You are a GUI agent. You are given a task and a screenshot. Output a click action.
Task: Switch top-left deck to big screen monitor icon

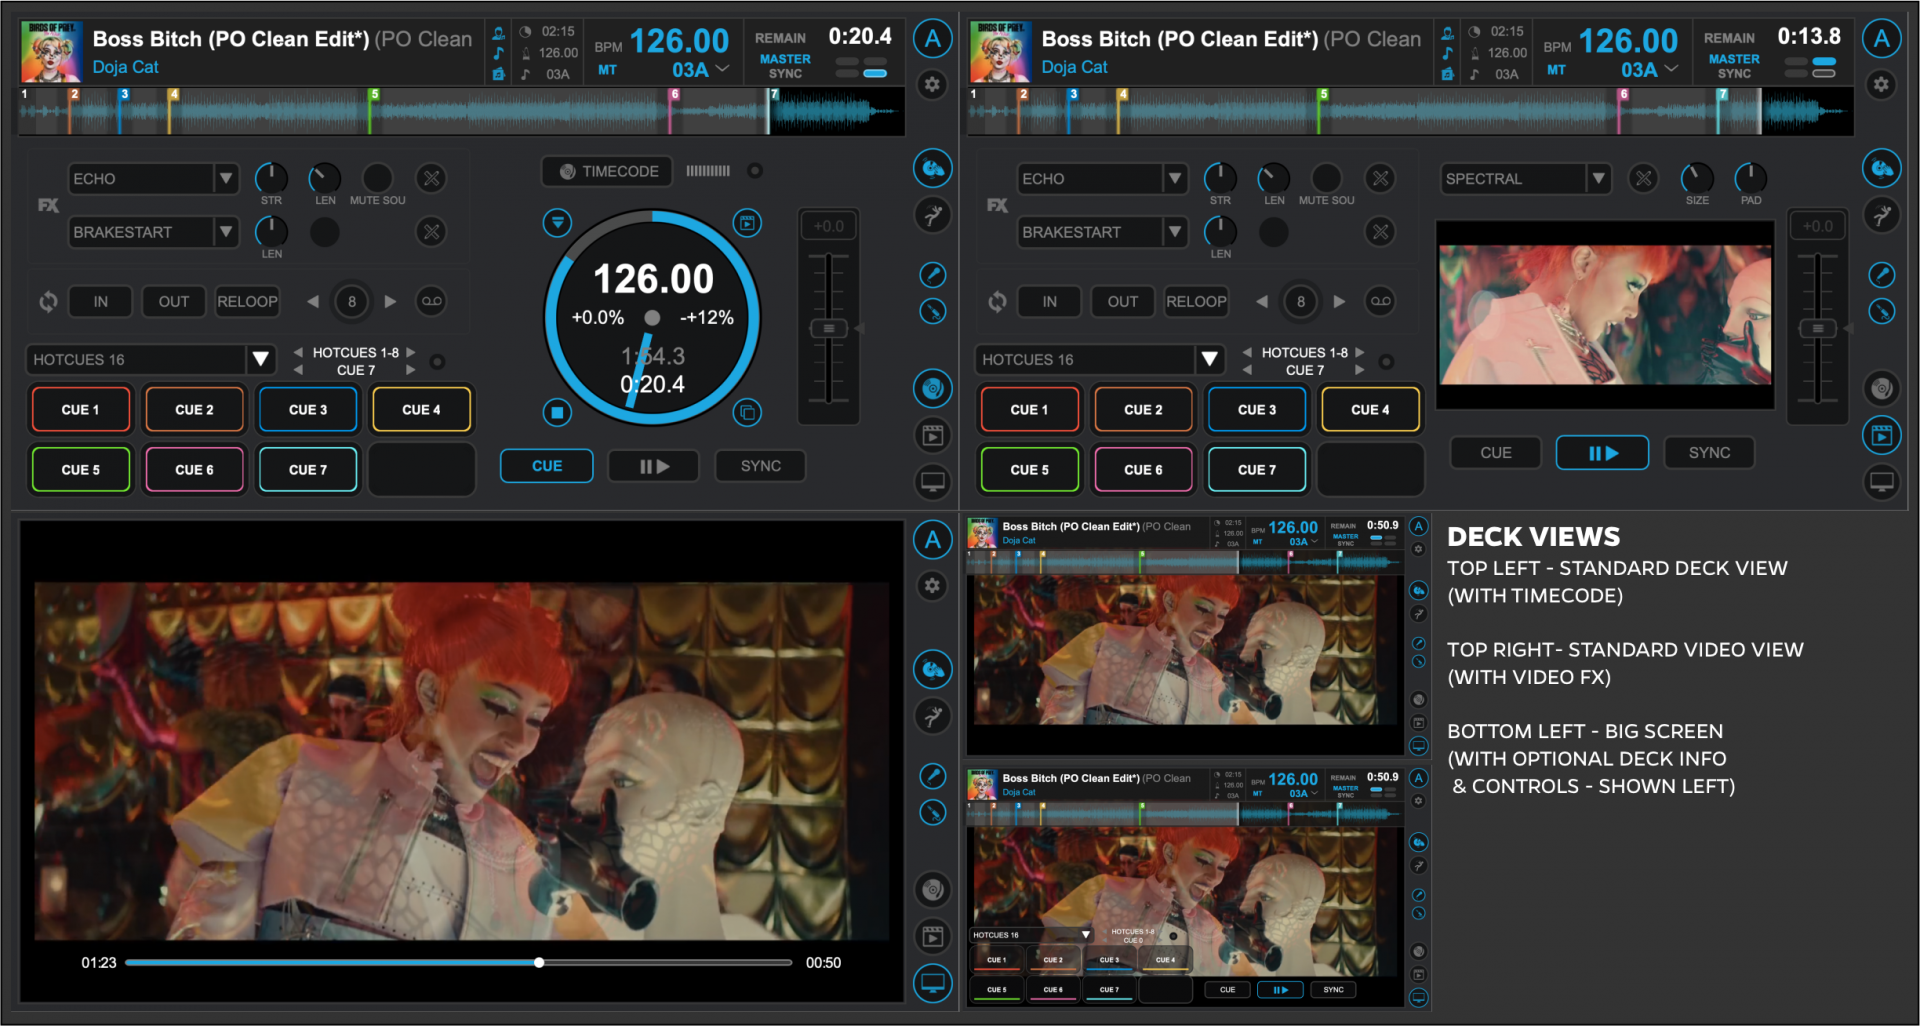pos(932,483)
